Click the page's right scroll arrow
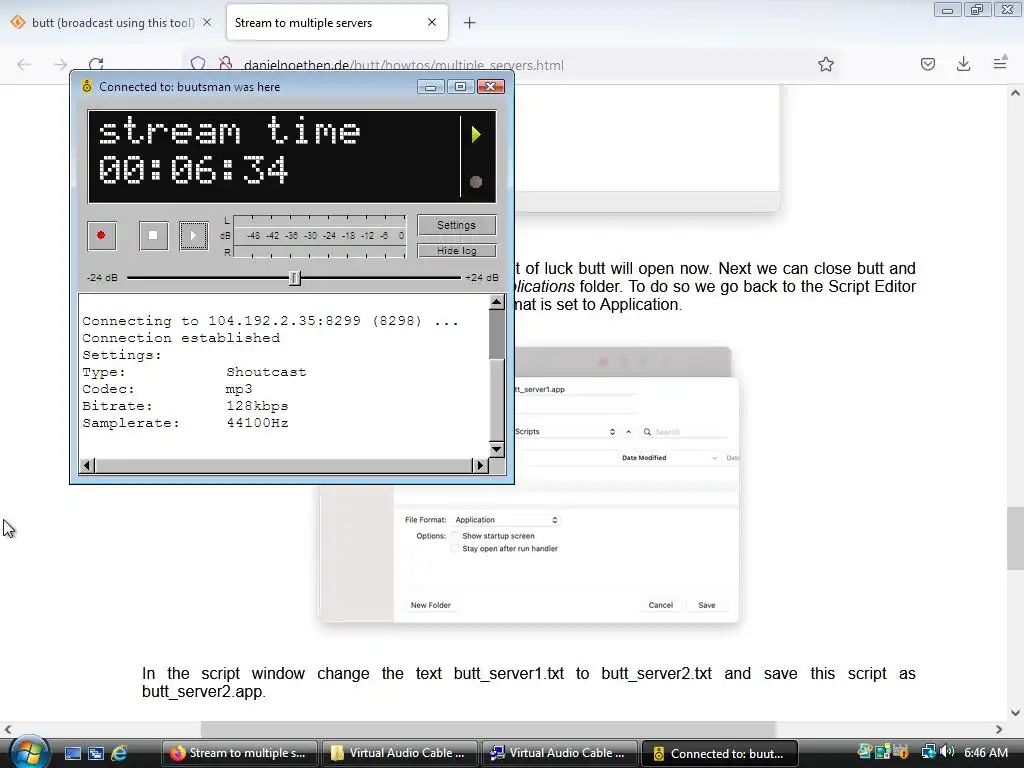 [x=999, y=729]
